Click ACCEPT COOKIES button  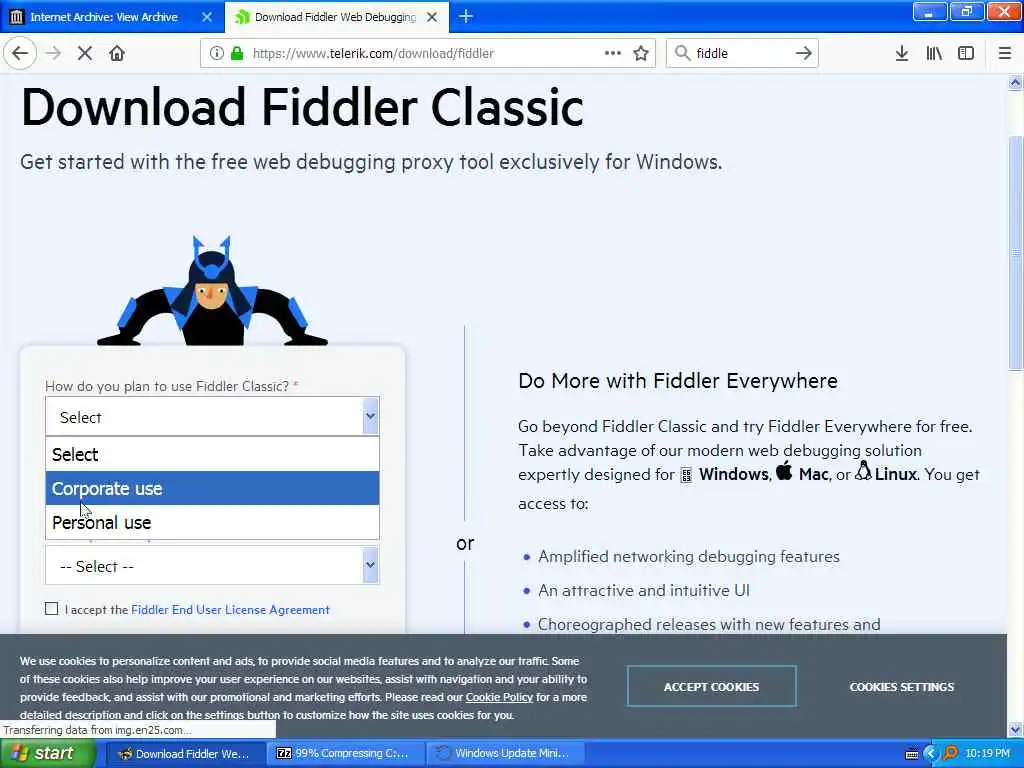pyautogui.click(x=711, y=686)
